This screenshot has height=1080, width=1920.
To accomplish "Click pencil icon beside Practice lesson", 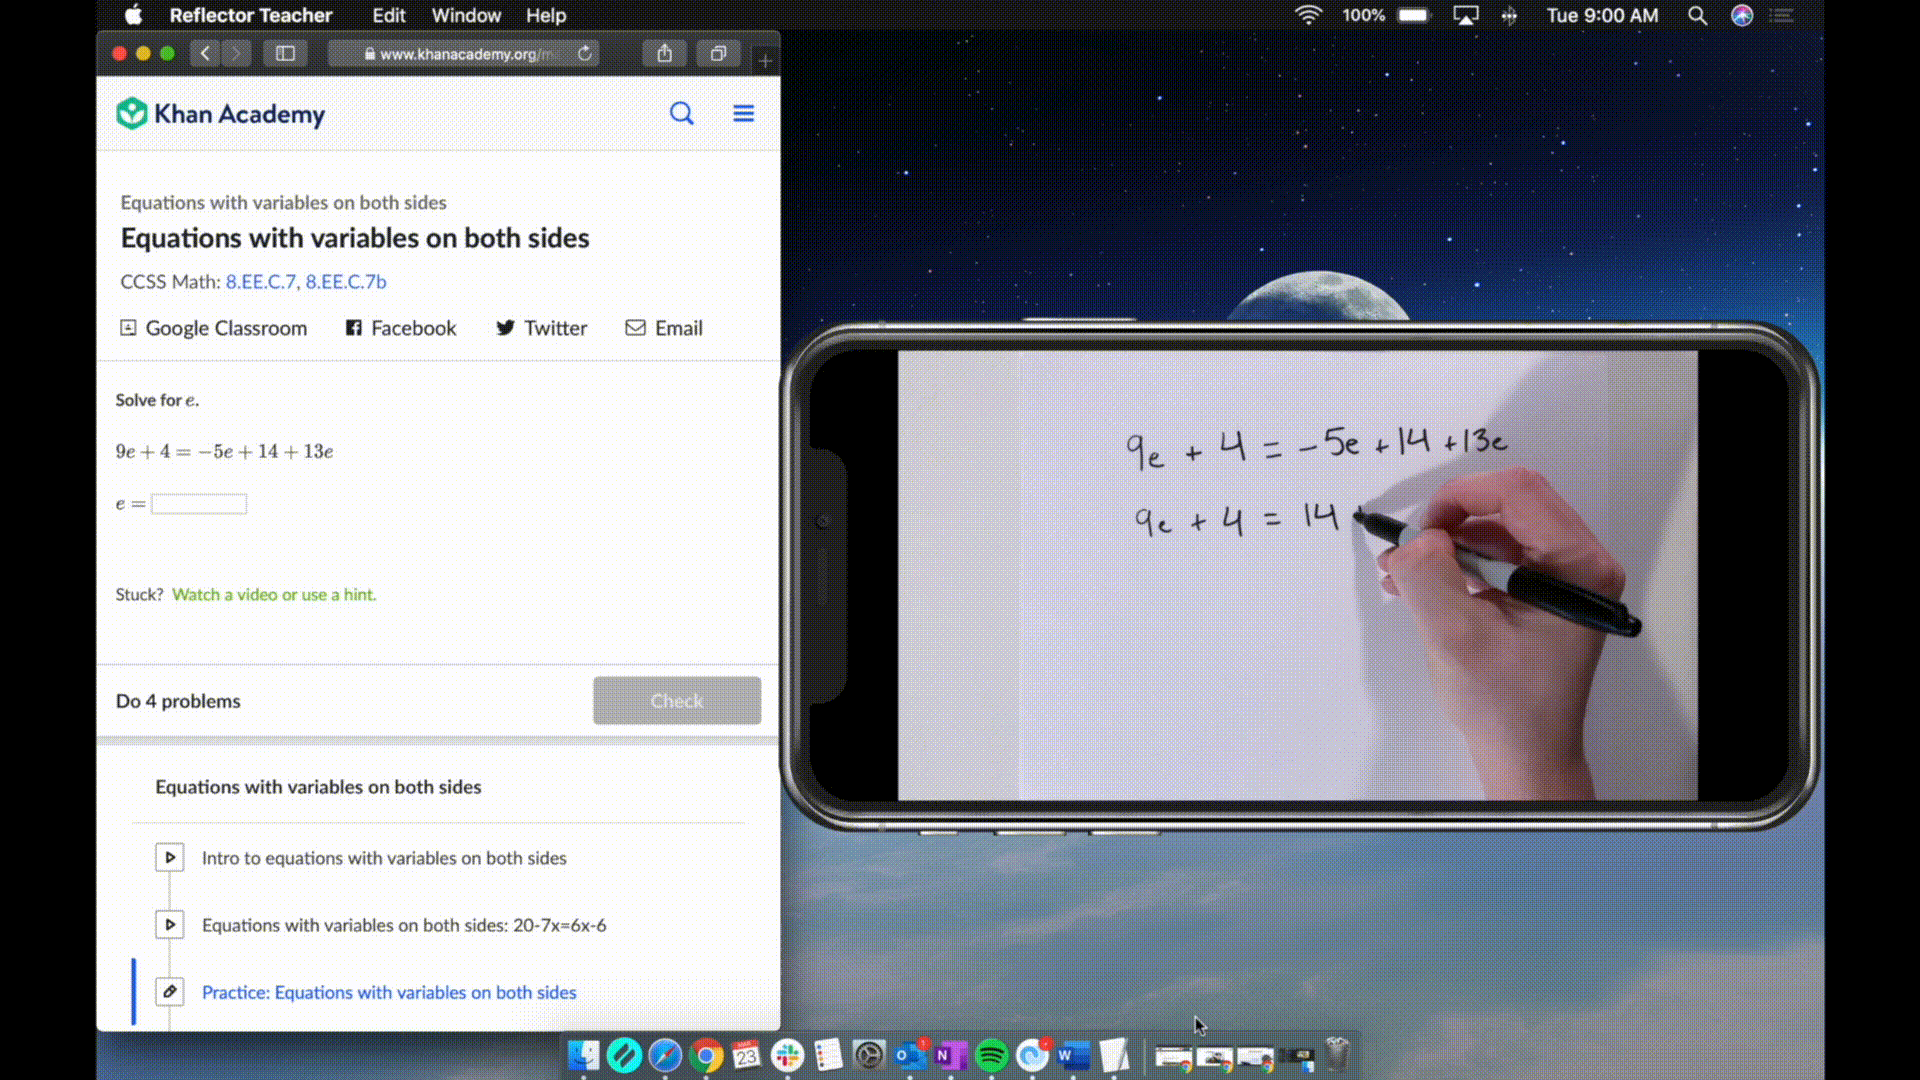I will click(170, 992).
